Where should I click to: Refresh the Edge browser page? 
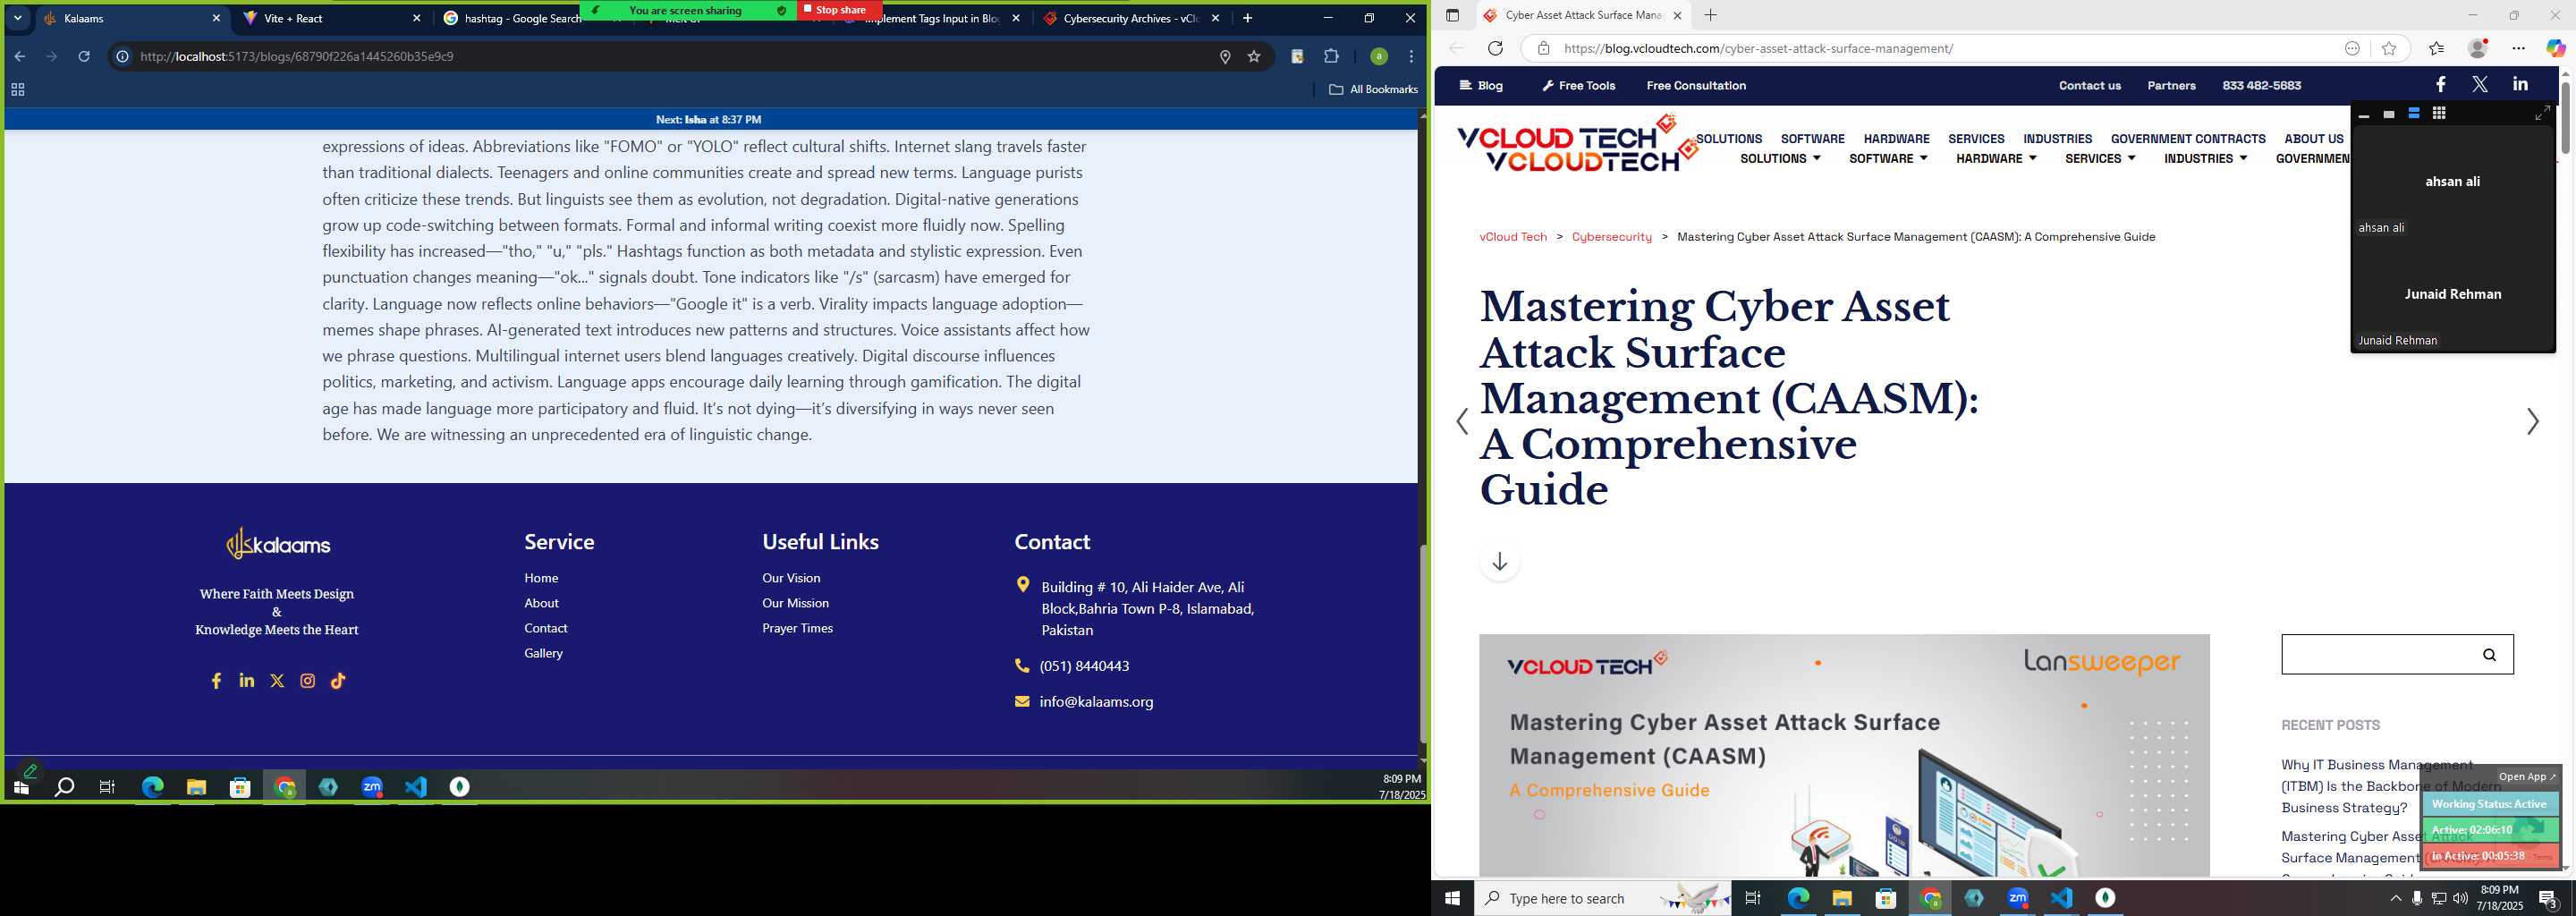point(1495,48)
